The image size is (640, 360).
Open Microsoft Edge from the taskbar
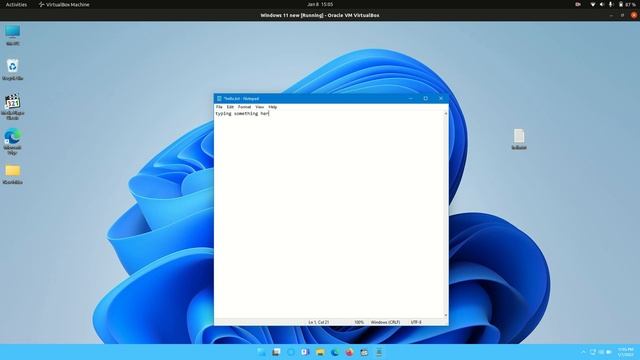pos(335,352)
